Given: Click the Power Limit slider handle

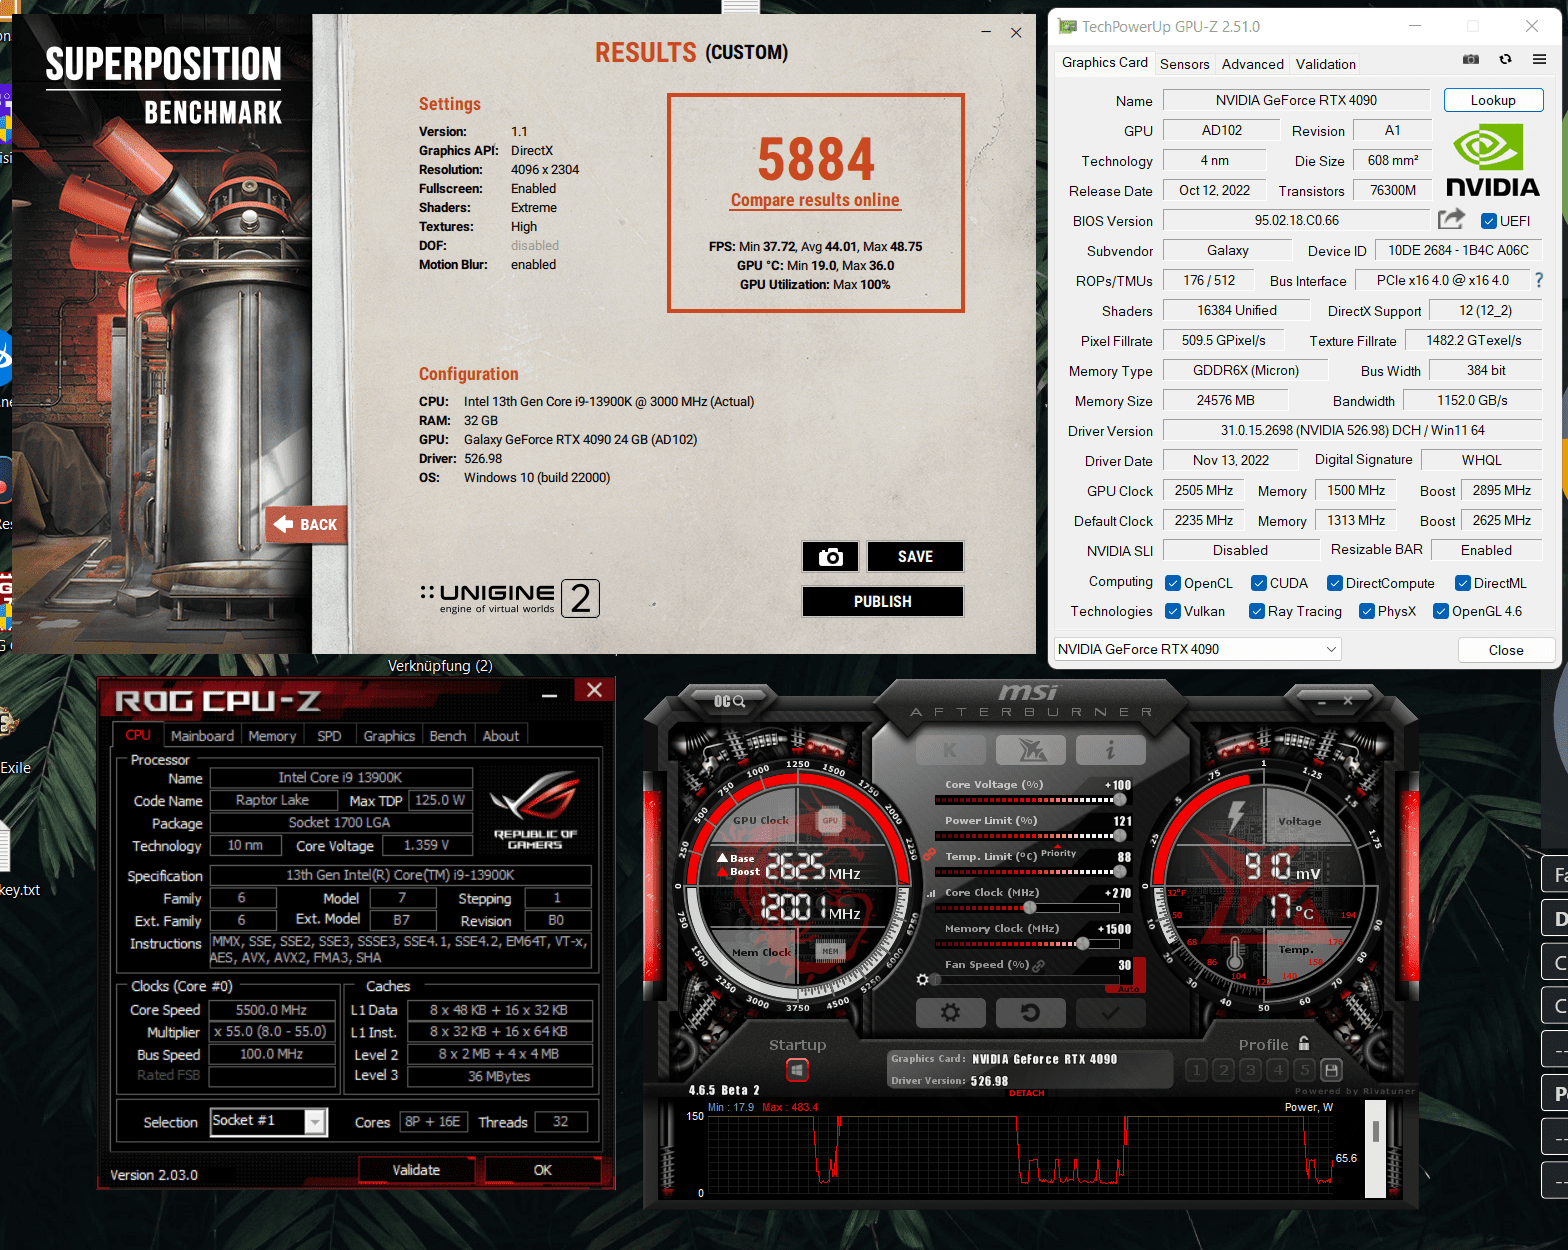Looking at the screenshot, I should click(x=1120, y=835).
